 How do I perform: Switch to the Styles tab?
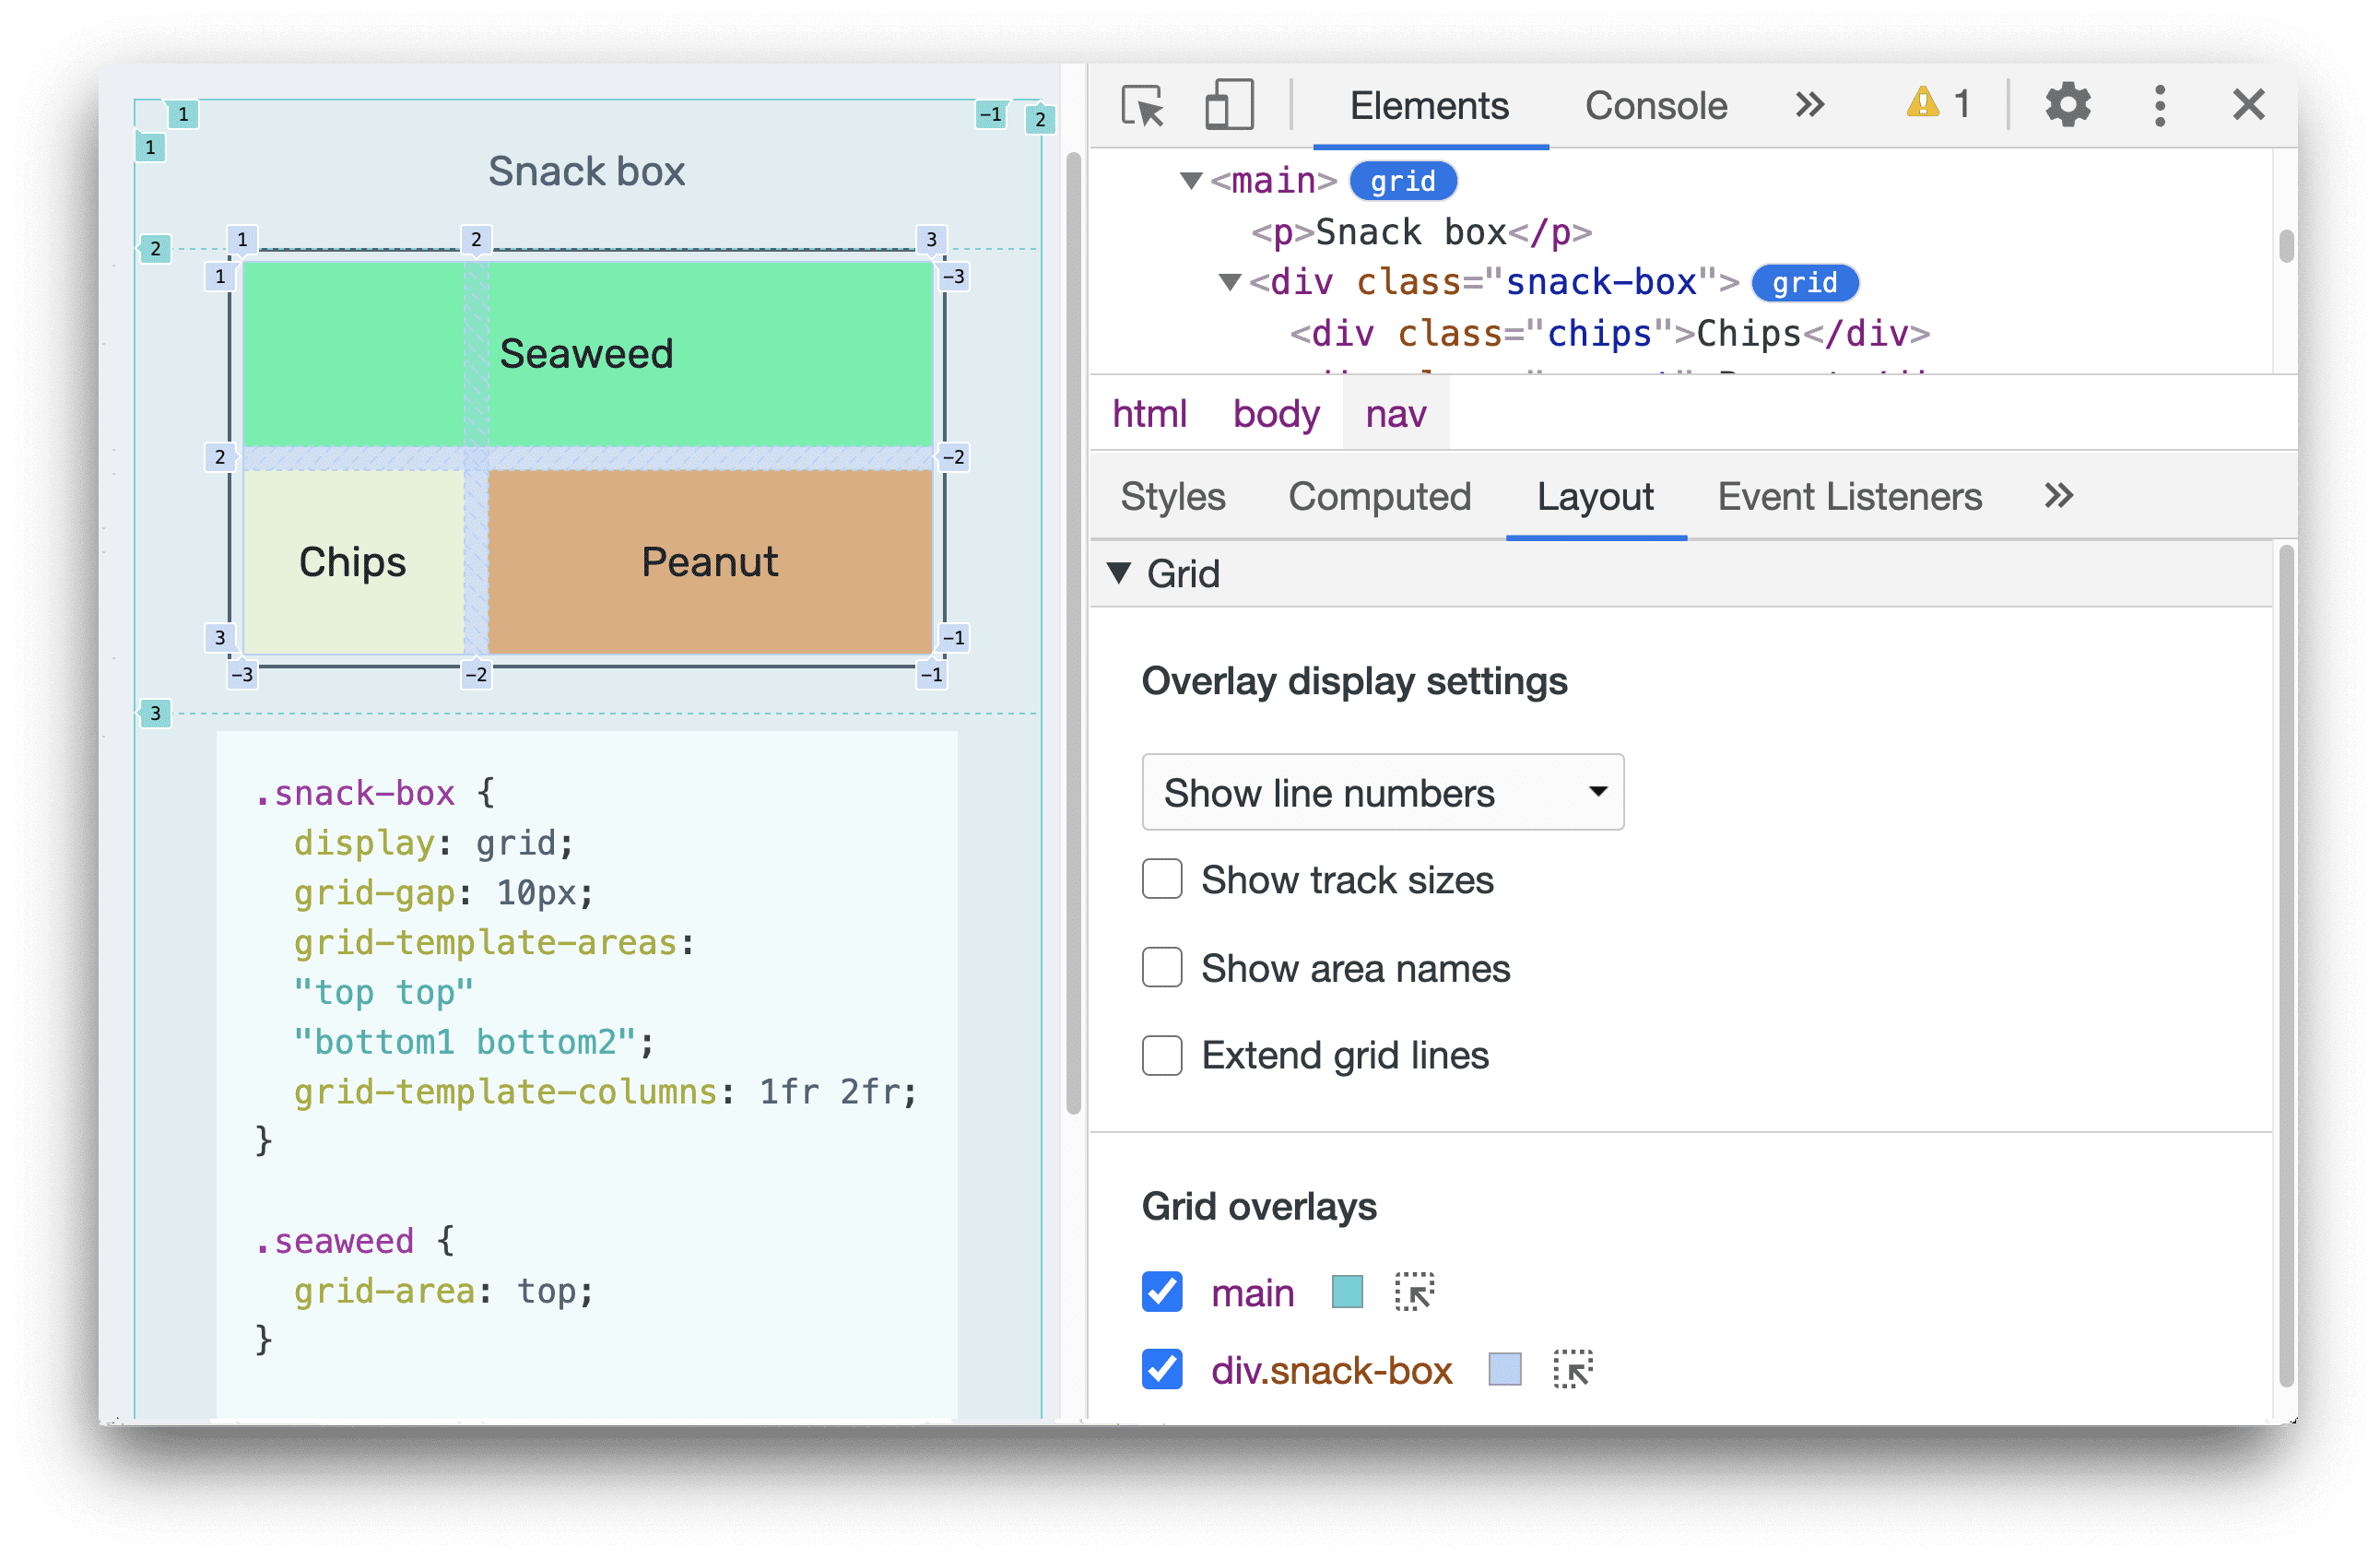(x=1175, y=497)
